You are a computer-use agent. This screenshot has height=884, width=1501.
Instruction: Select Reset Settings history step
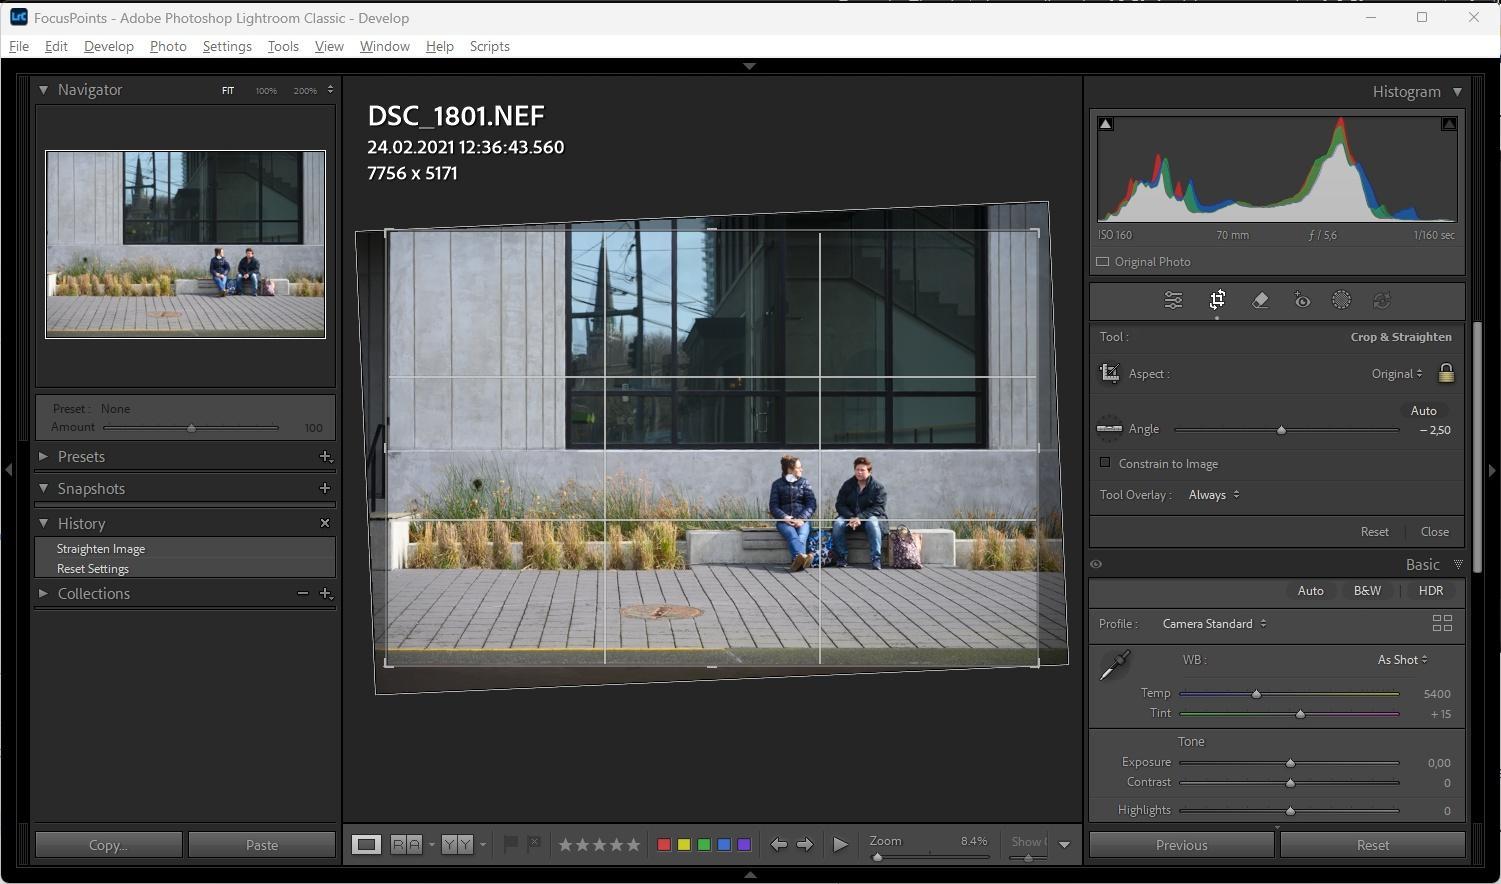pyautogui.click(x=93, y=569)
